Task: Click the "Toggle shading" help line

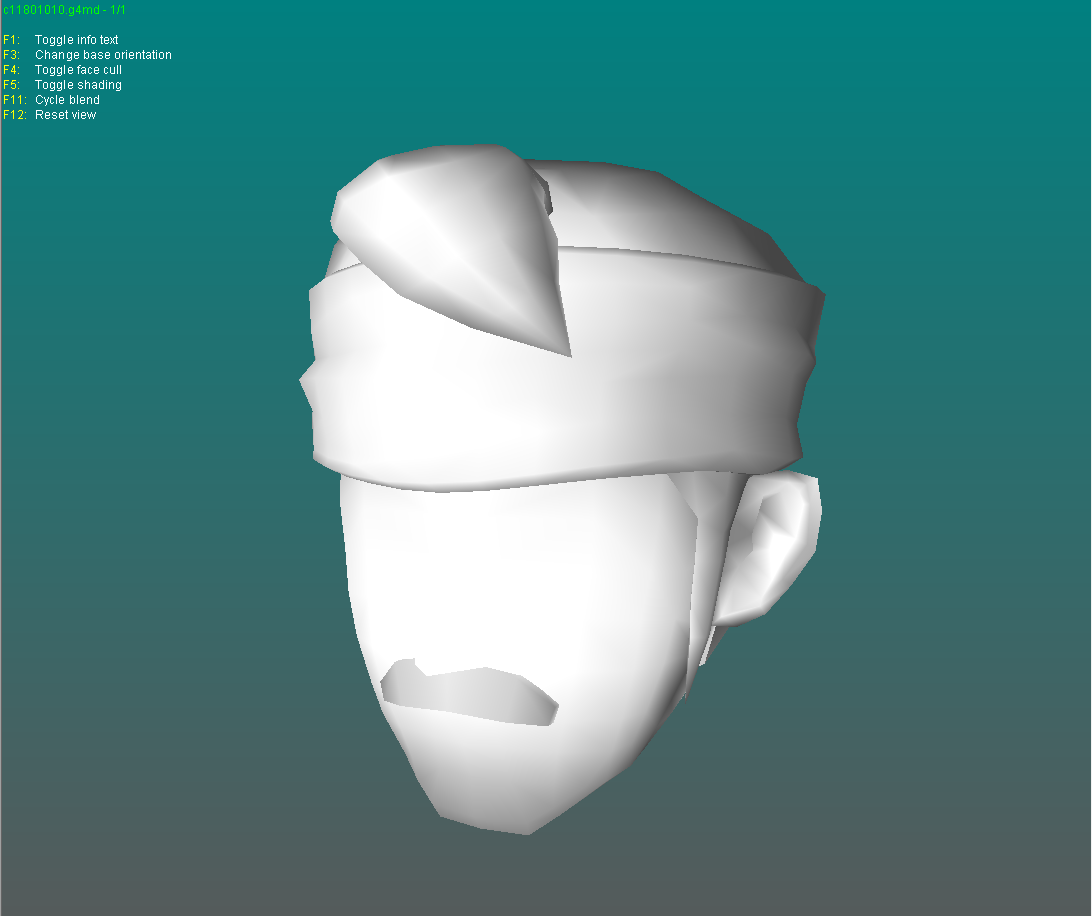Action: [x=63, y=85]
